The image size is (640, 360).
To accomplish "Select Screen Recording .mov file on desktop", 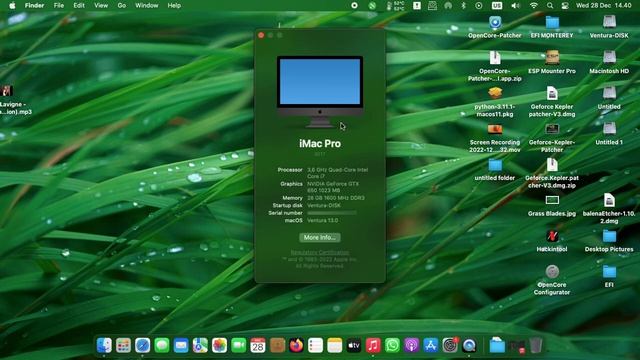I will (495, 129).
